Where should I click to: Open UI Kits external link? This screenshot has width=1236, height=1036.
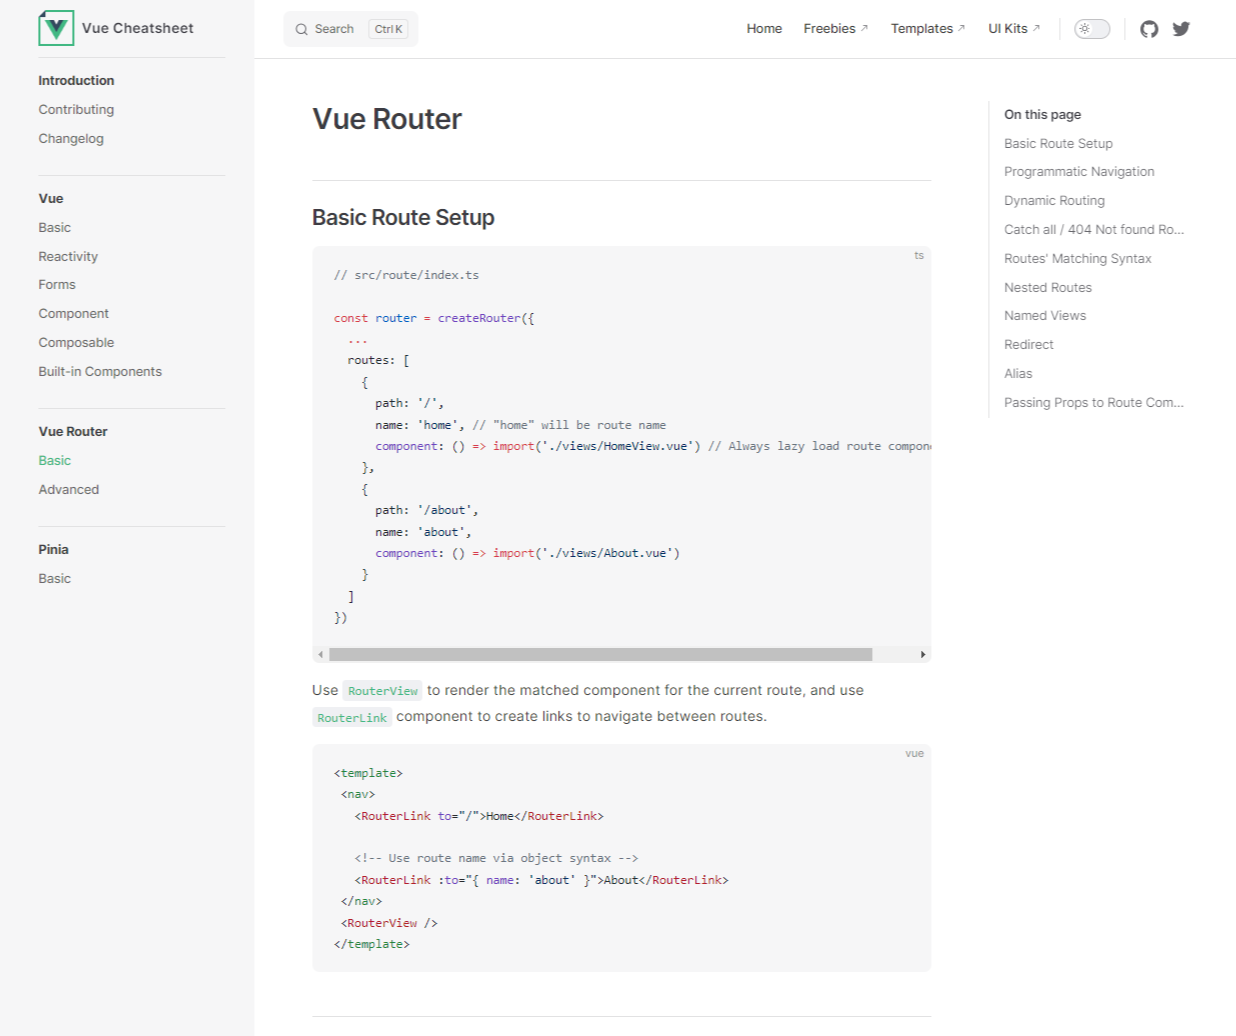[x=1014, y=29]
